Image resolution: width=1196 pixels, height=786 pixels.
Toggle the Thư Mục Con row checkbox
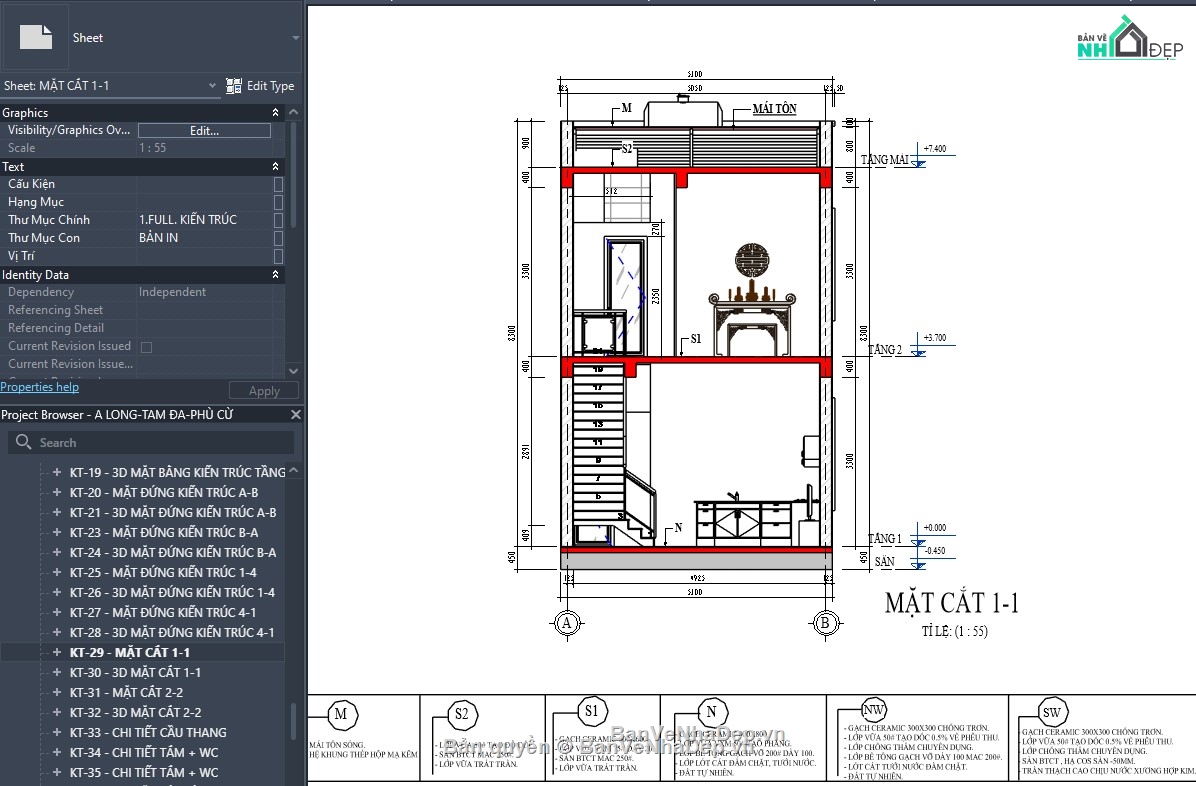coord(278,238)
